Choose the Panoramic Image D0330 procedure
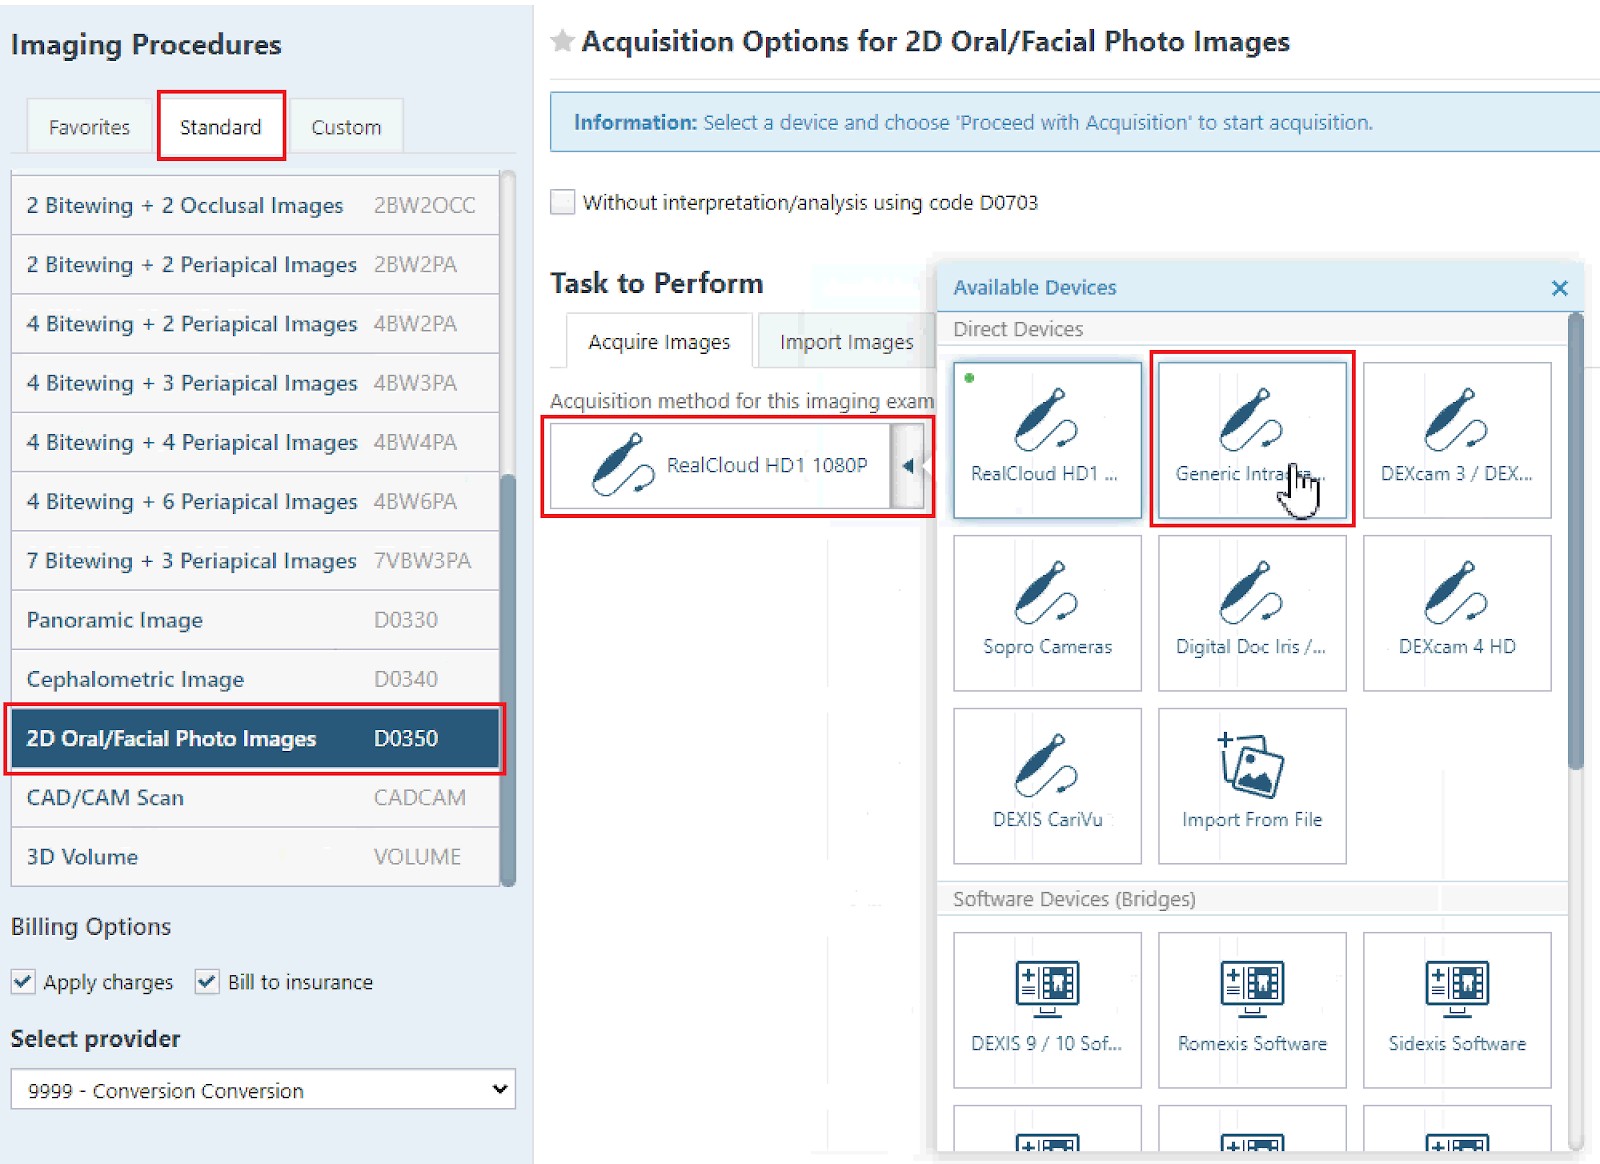Screen dimensions: 1600x1164 click(x=255, y=620)
